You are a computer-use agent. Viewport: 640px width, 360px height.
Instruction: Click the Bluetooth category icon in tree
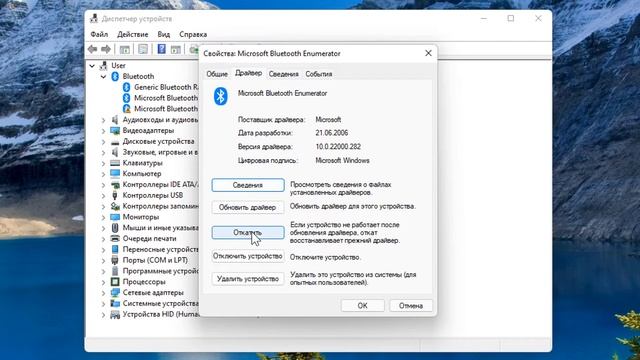tap(115, 76)
